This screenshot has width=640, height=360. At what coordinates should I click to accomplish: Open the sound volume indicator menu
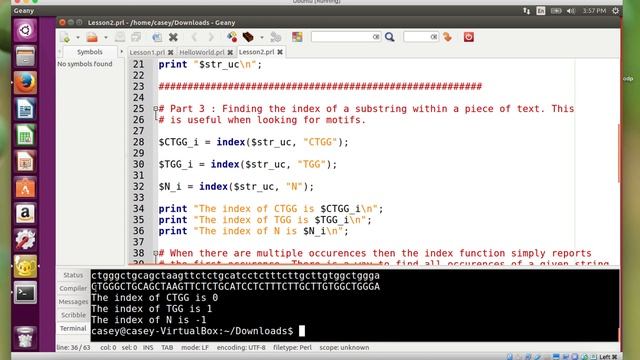571,11
